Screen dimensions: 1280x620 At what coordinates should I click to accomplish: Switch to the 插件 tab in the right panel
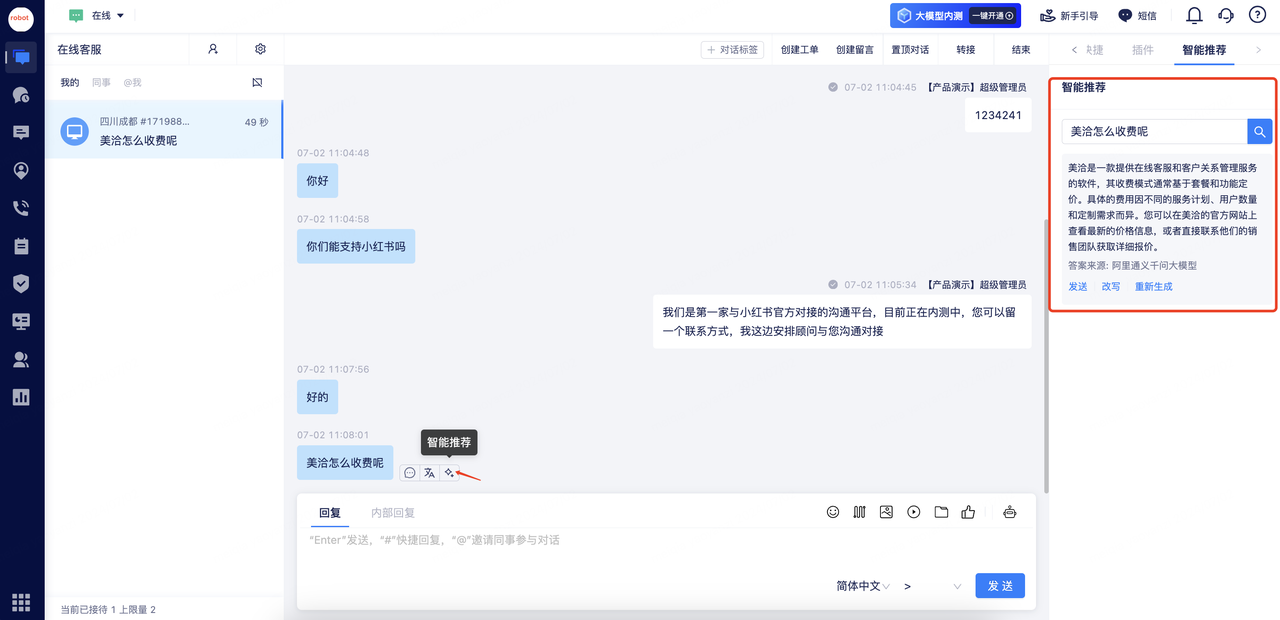1142,50
